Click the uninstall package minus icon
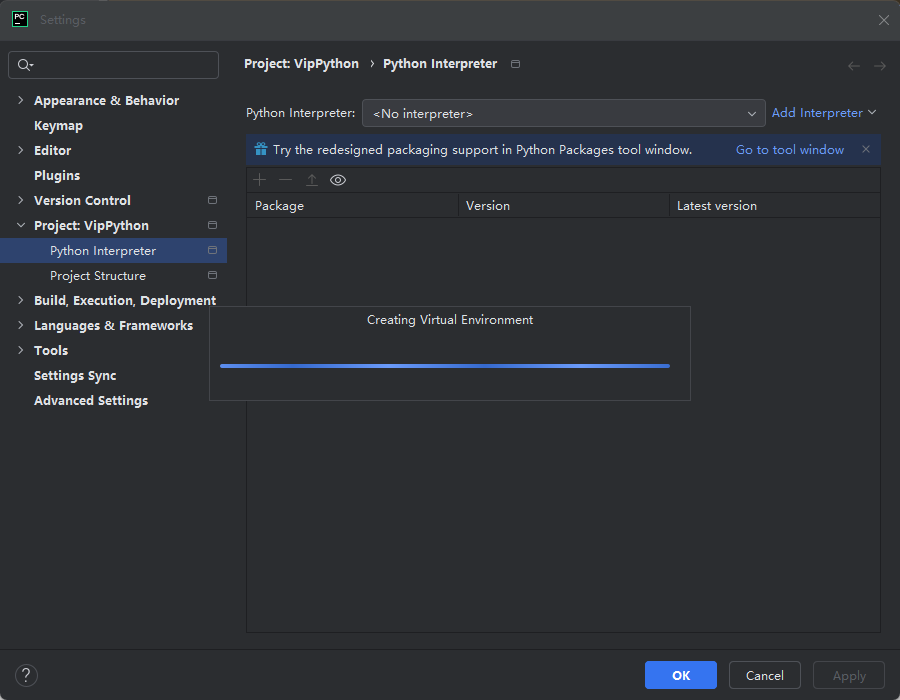900x700 pixels. click(285, 180)
